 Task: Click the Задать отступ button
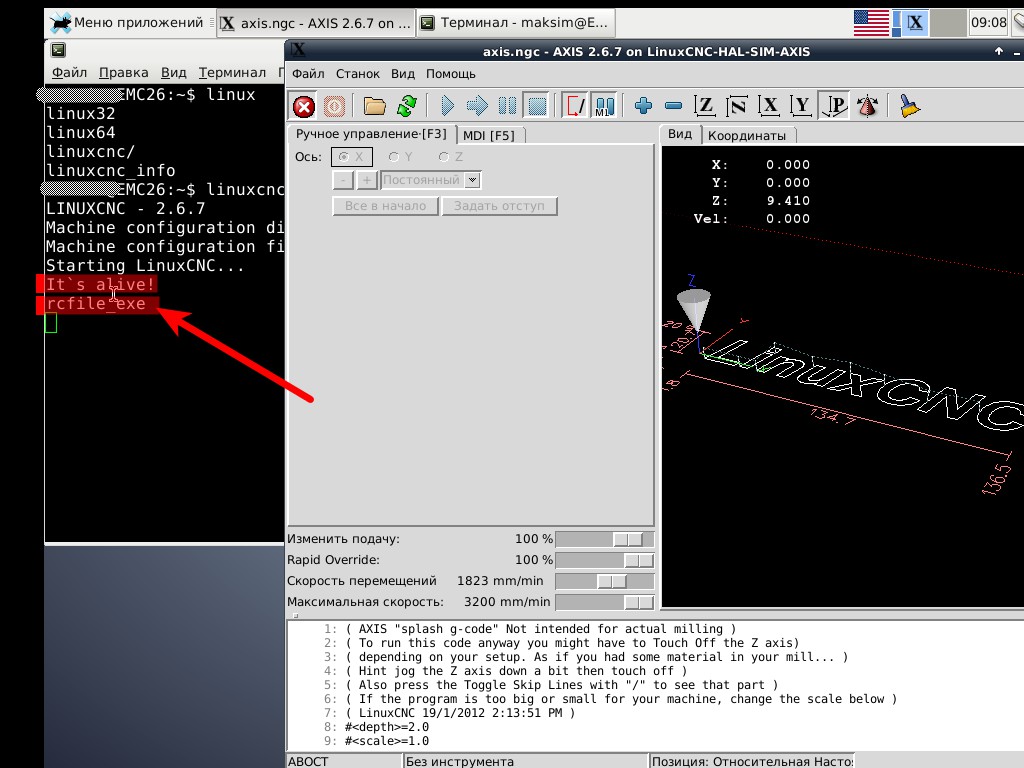500,206
